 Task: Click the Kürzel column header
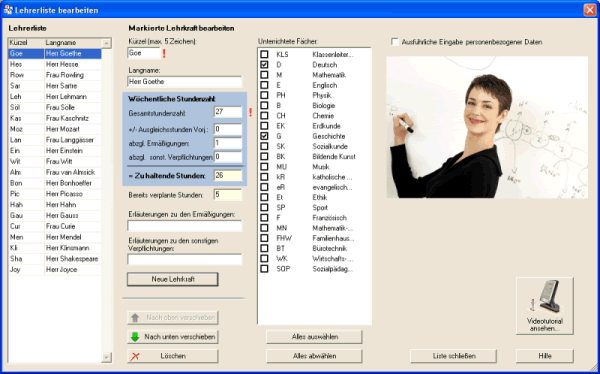tap(26, 43)
